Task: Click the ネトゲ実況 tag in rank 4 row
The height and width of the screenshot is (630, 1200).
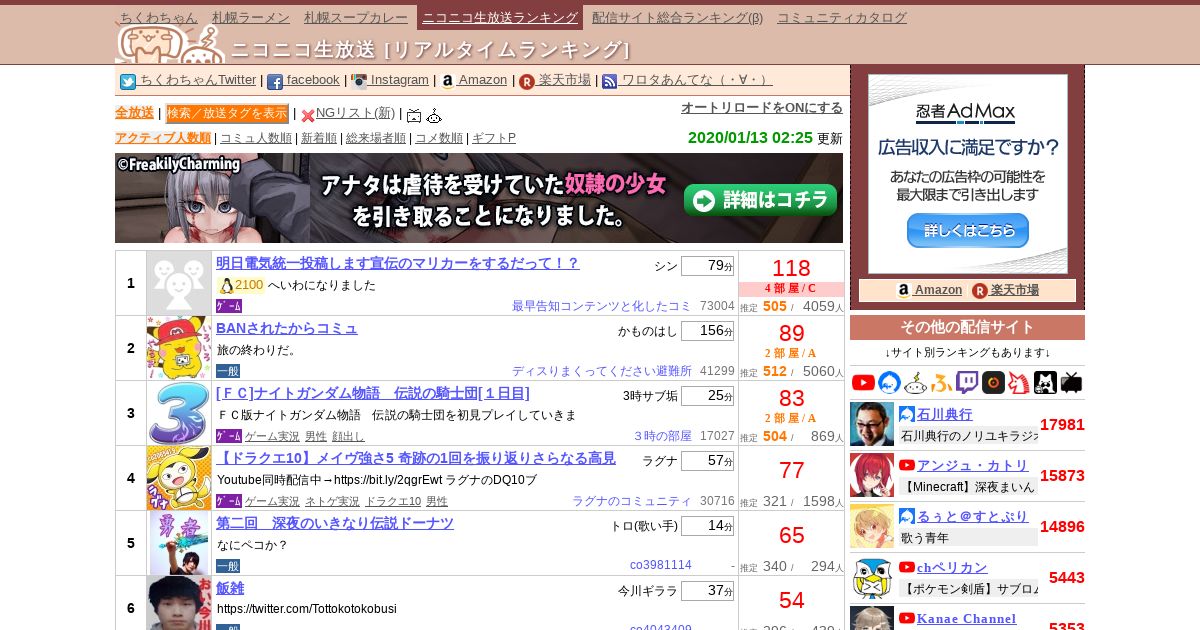Action: click(x=332, y=501)
